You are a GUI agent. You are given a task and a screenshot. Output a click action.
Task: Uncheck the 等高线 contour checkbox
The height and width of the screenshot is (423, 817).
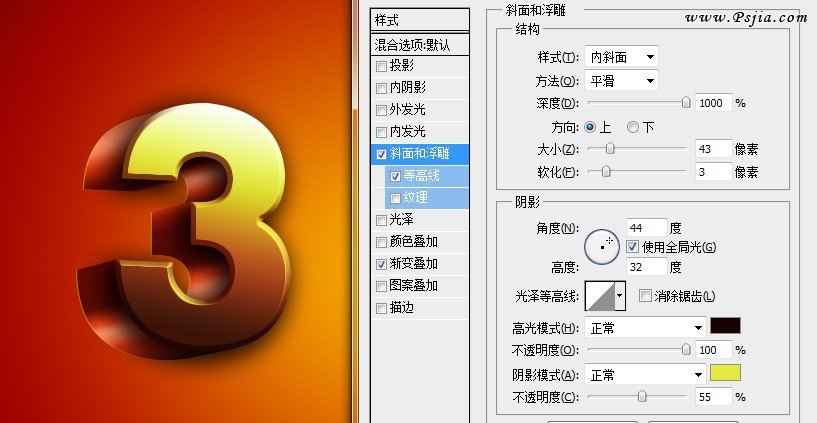point(395,176)
